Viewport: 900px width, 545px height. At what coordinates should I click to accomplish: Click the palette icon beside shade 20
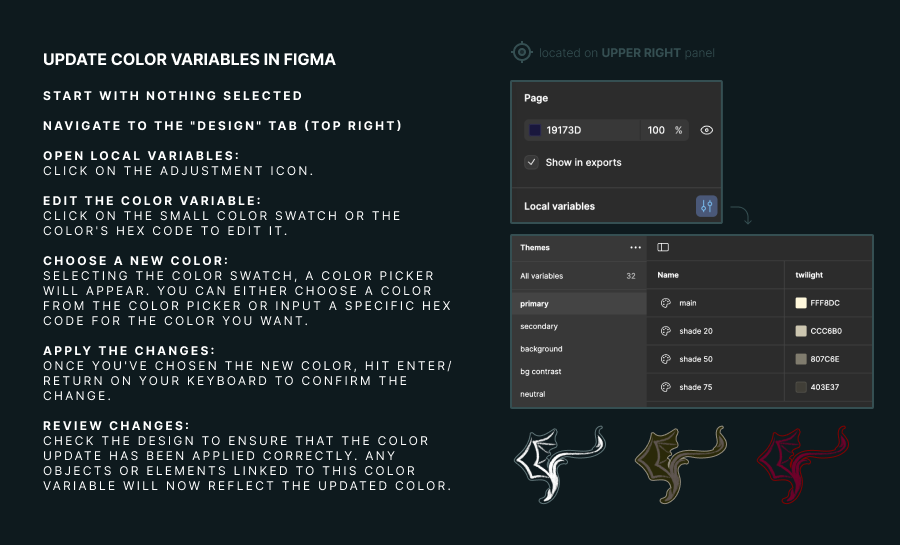point(665,331)
